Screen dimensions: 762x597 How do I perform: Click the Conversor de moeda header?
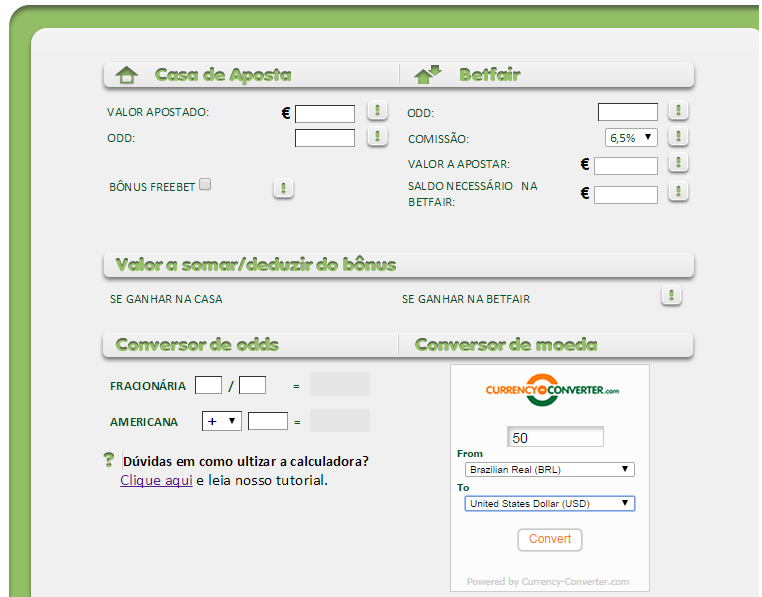(x=506, y=345)
